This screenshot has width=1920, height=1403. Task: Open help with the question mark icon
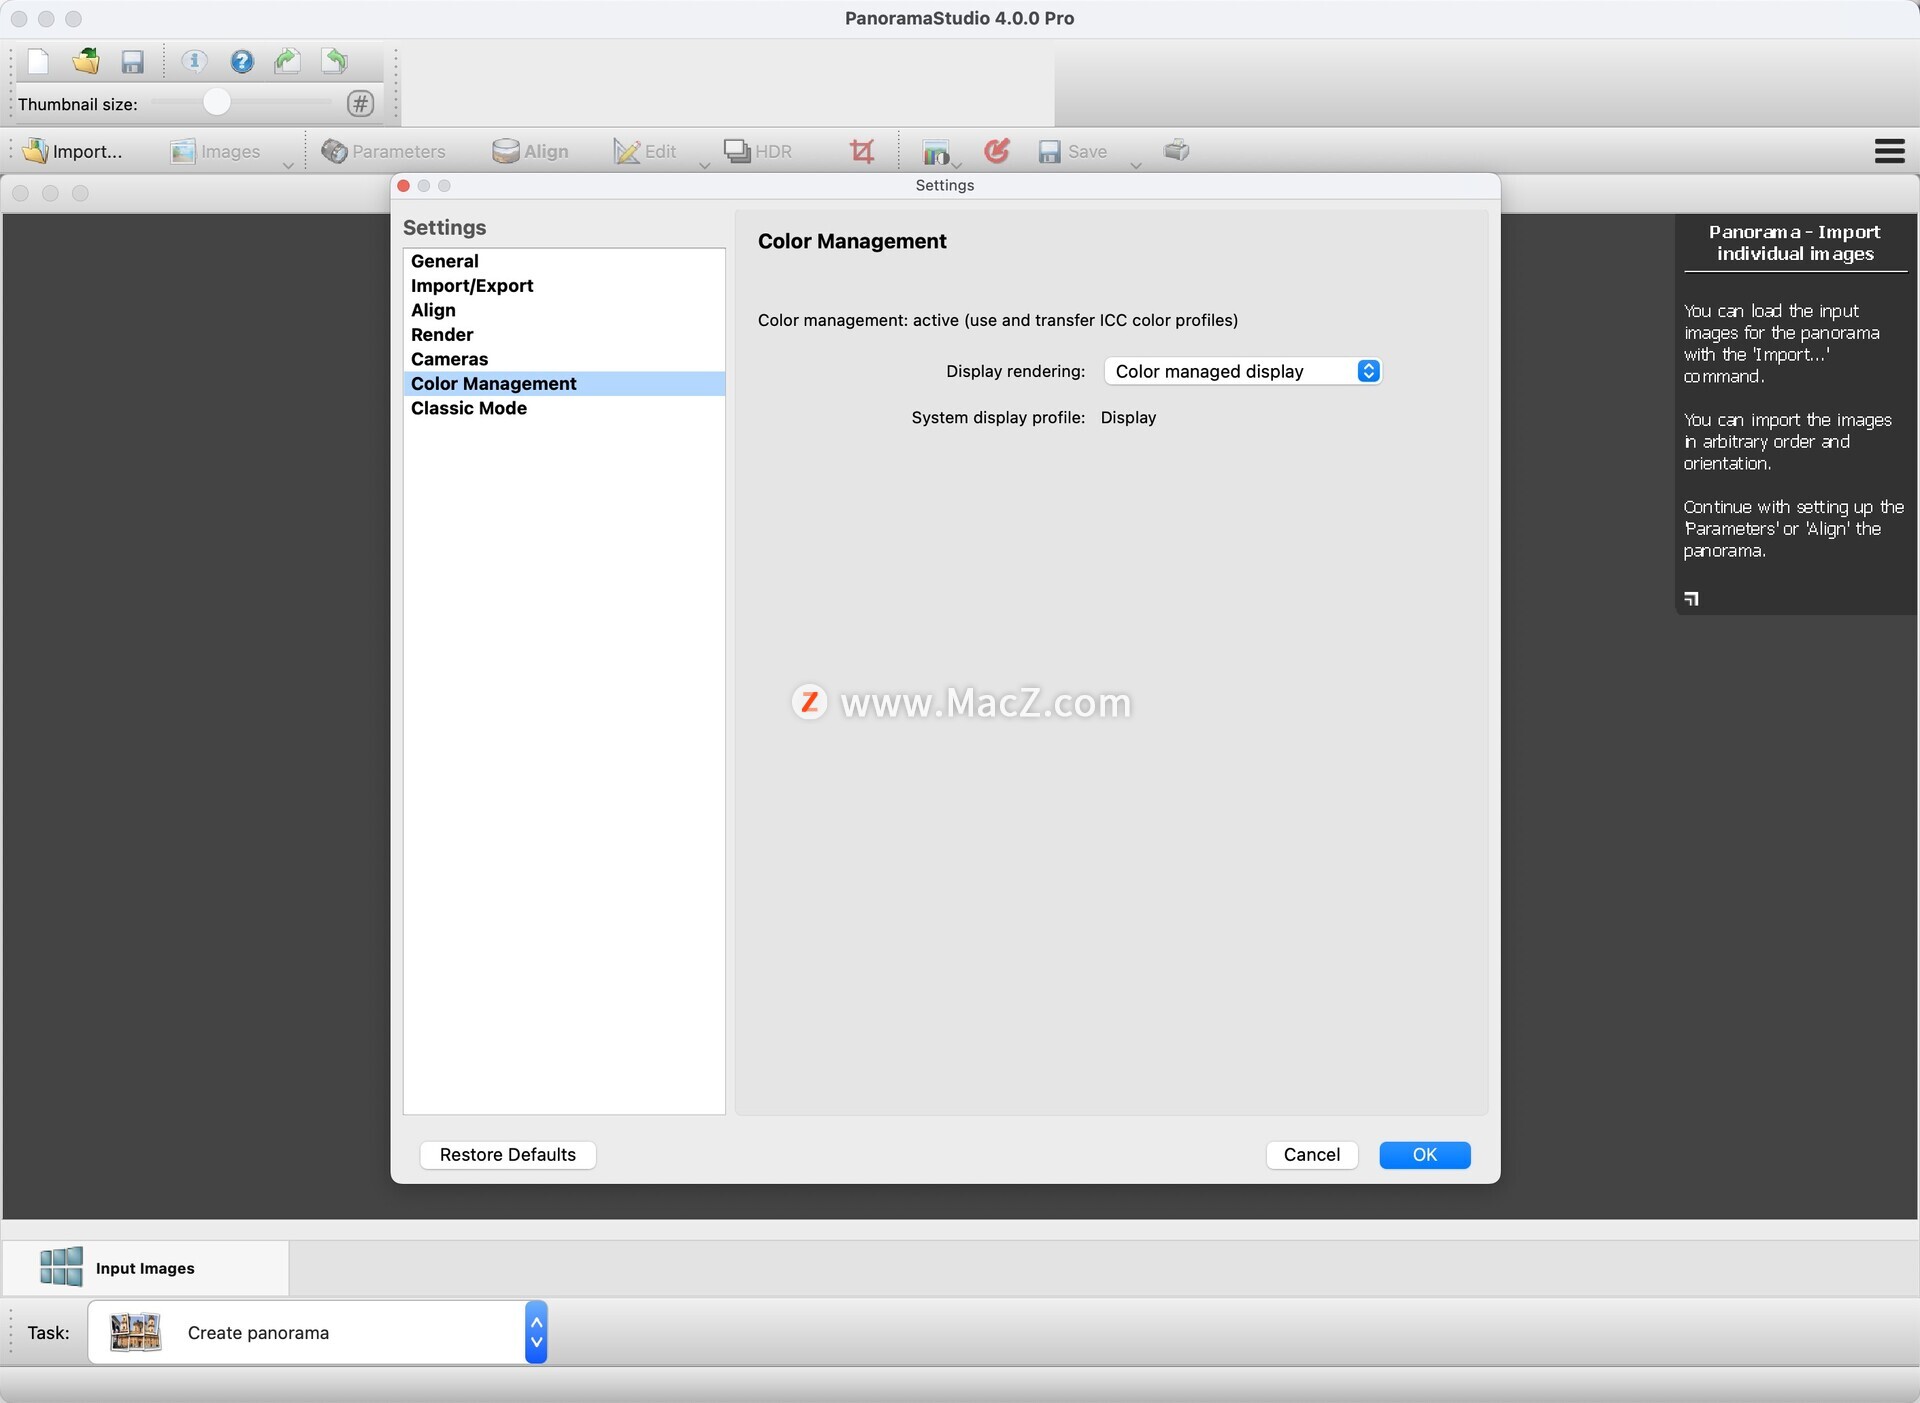[x=241, y=62]
